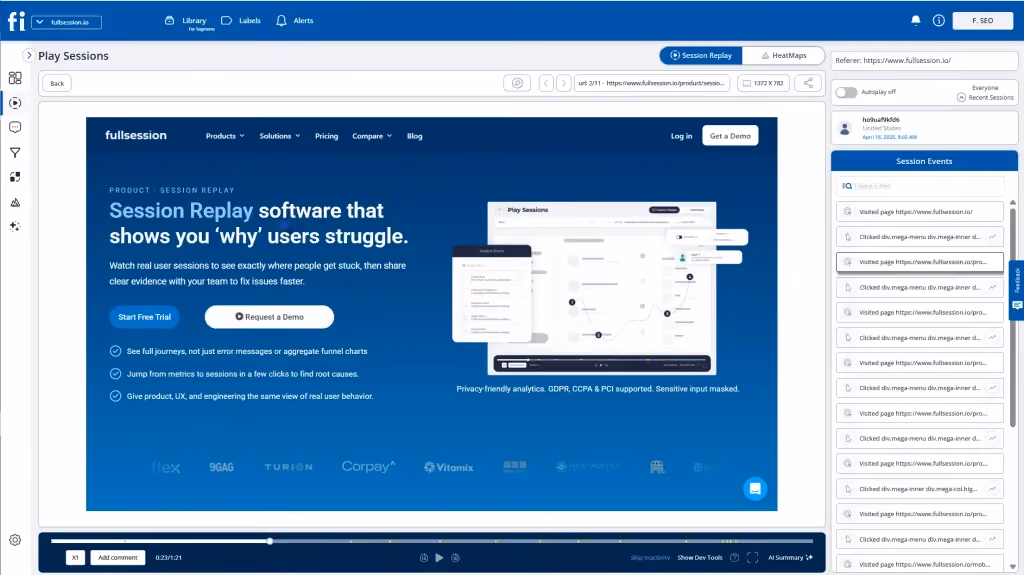The image size is (1024, 575).
Task: Click the Feedback side tab
Action: pos(1017,289)
